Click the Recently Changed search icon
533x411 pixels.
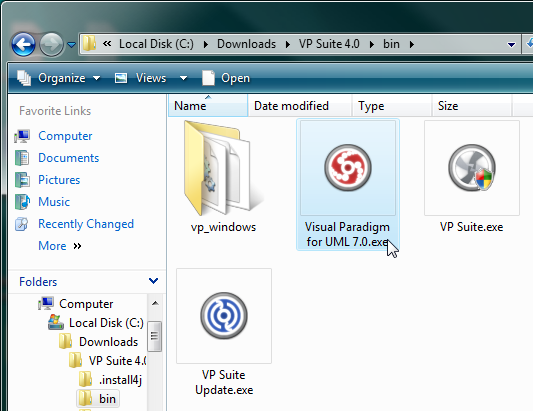[22, 224]
